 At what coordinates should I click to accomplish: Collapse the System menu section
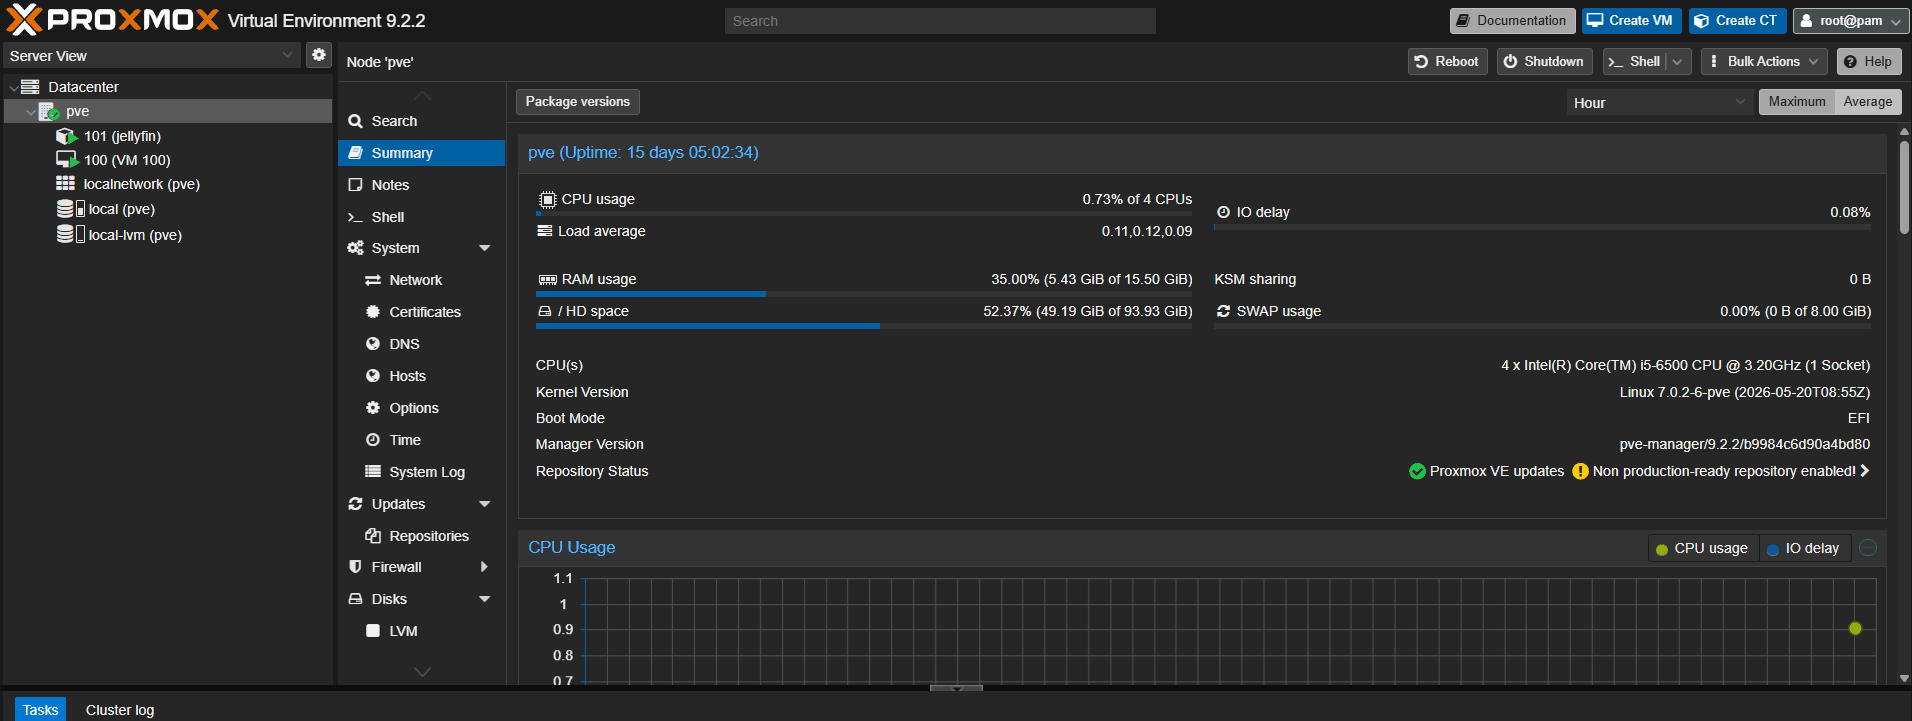click(x=485, y=248)
